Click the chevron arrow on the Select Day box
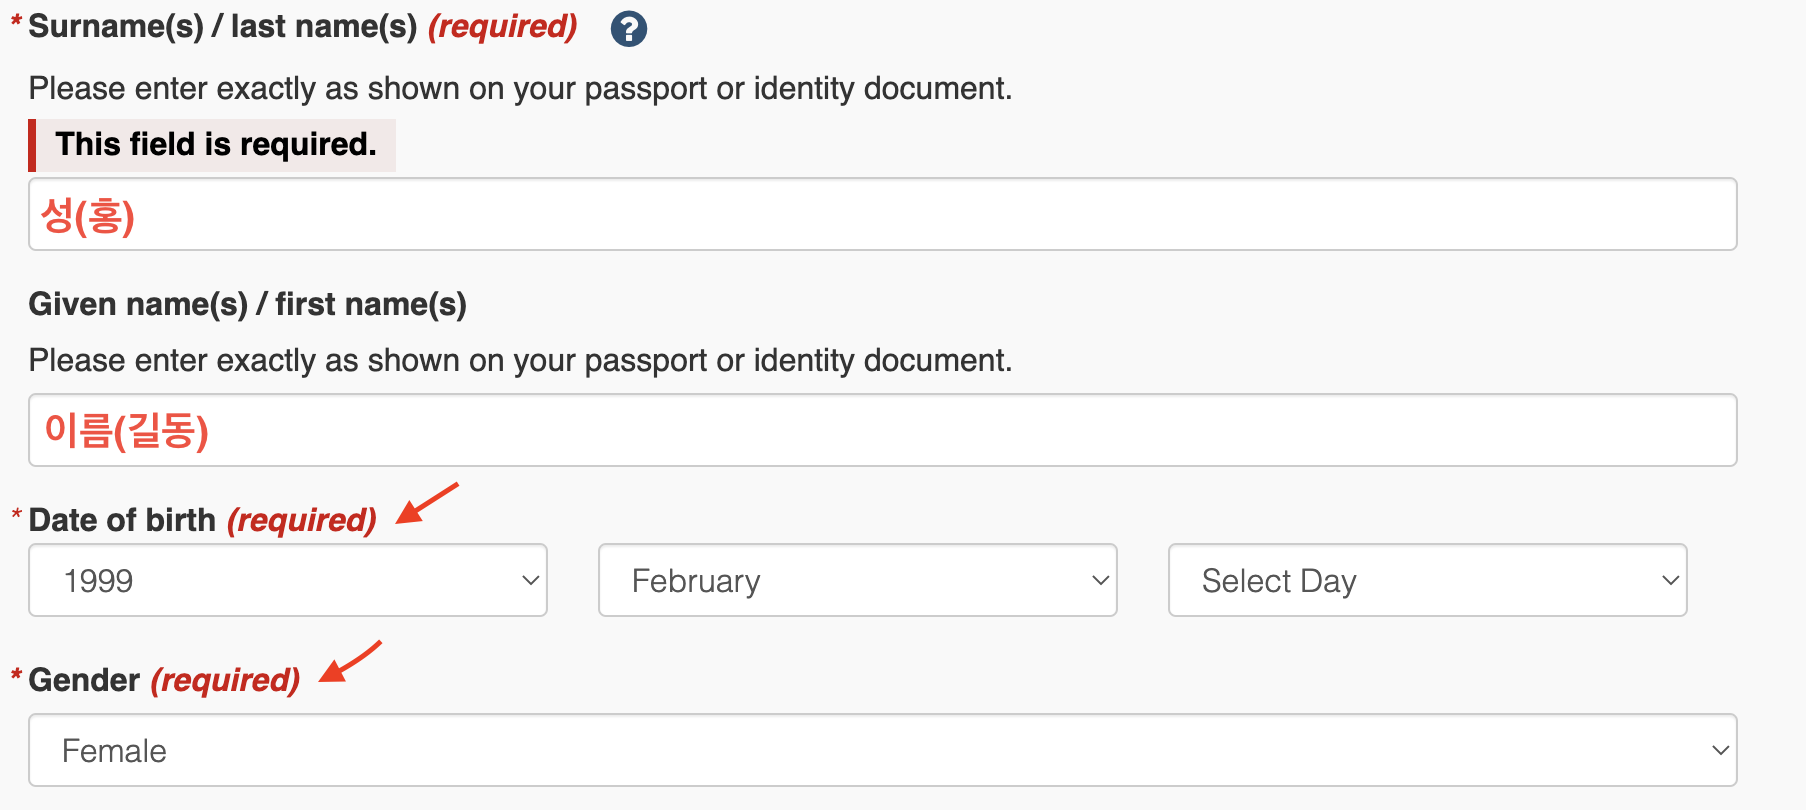Viewport: 1806px width, 810px height. (1671, 580)
